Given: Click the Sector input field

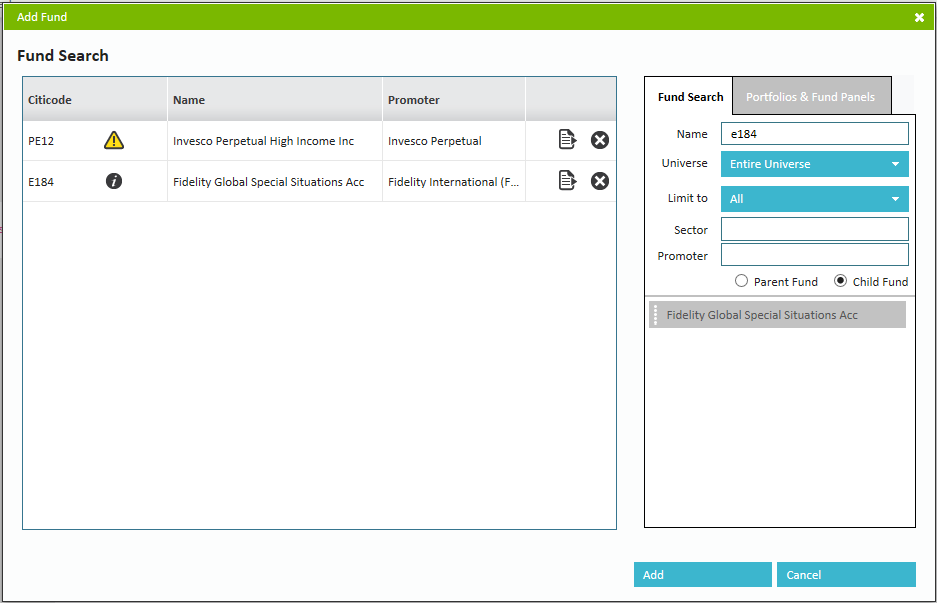Looking at the screenshot, I should (814, 229).
